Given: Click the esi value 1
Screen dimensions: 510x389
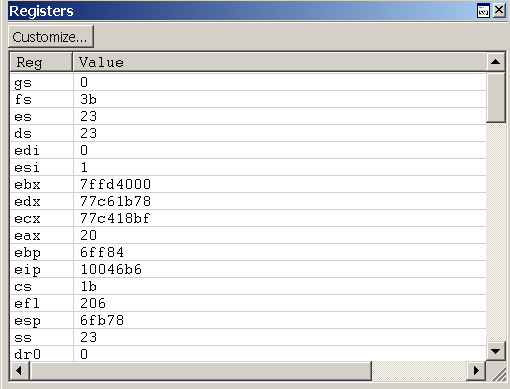Looking at the screenshot, I should pos(84,167).
